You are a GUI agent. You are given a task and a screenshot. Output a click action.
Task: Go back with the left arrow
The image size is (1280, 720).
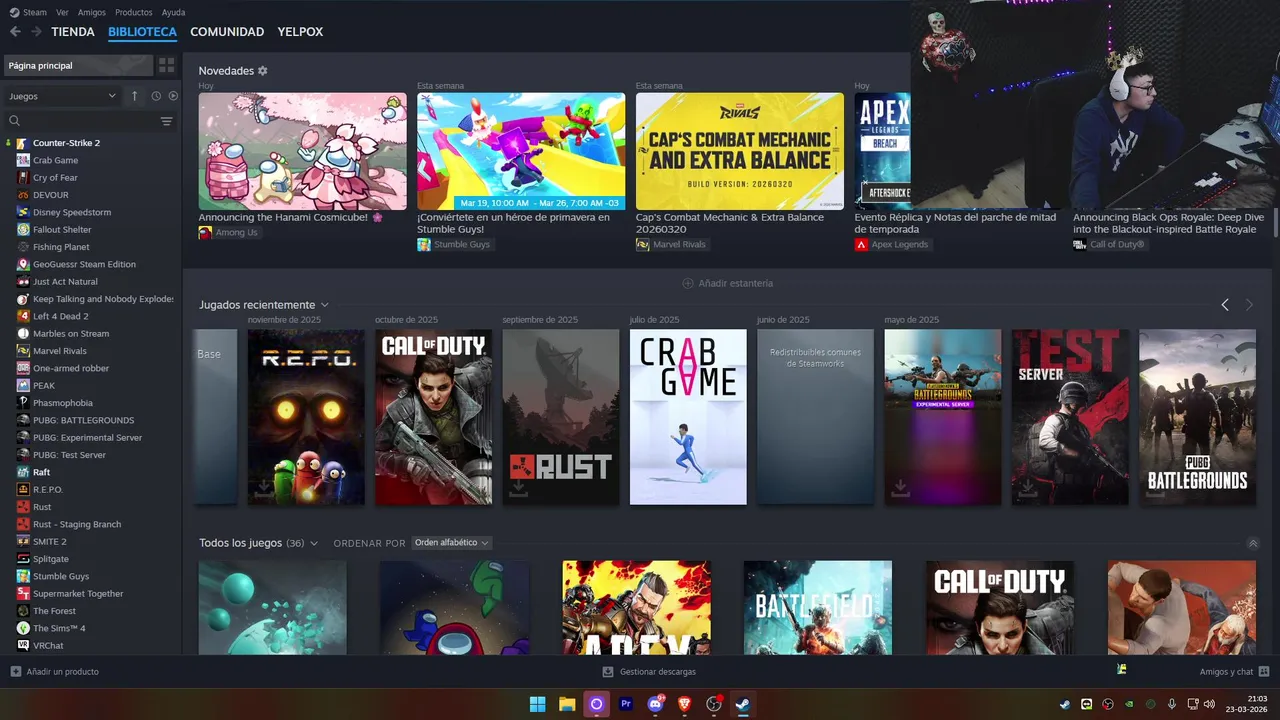coord(15,32)
